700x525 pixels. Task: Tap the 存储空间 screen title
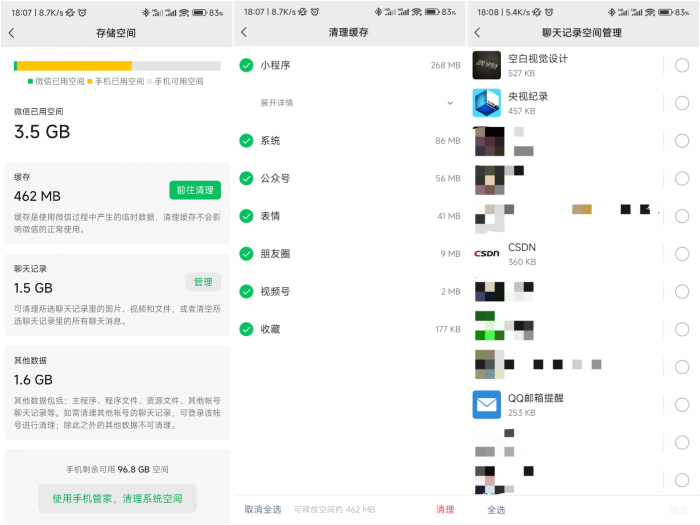coord(116,33)
